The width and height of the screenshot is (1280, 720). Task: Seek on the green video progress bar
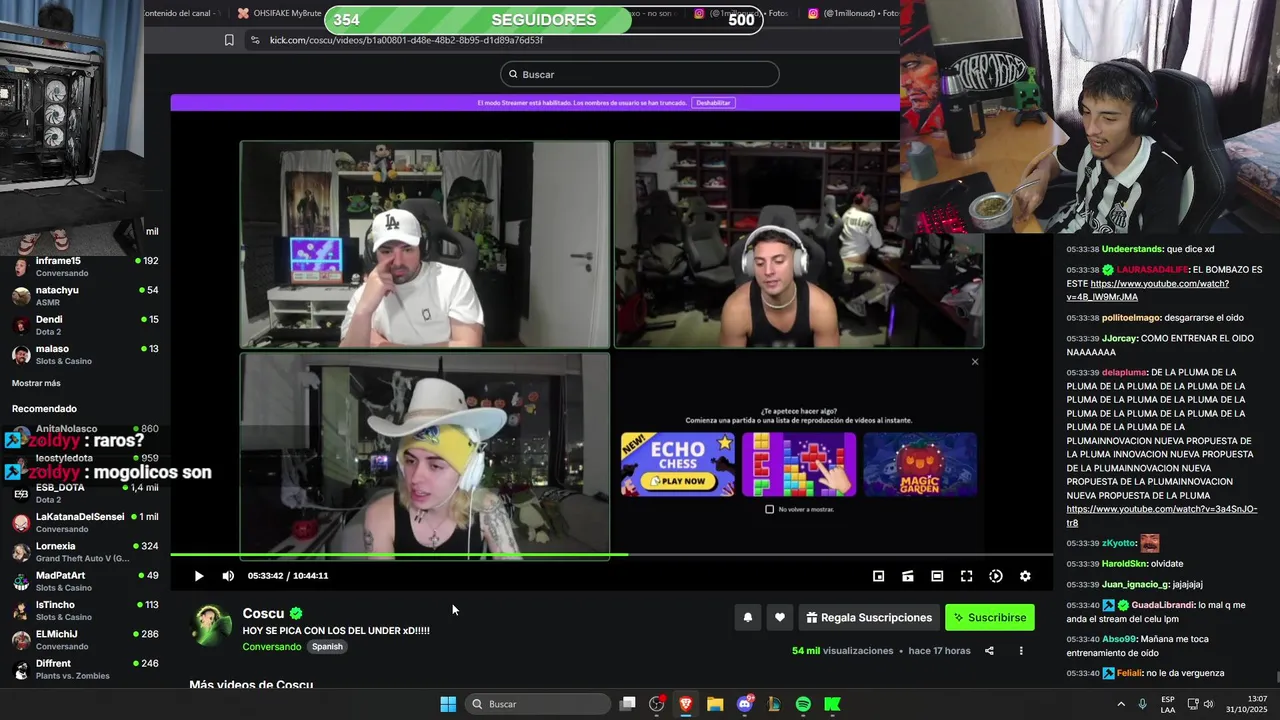[611, 555]
